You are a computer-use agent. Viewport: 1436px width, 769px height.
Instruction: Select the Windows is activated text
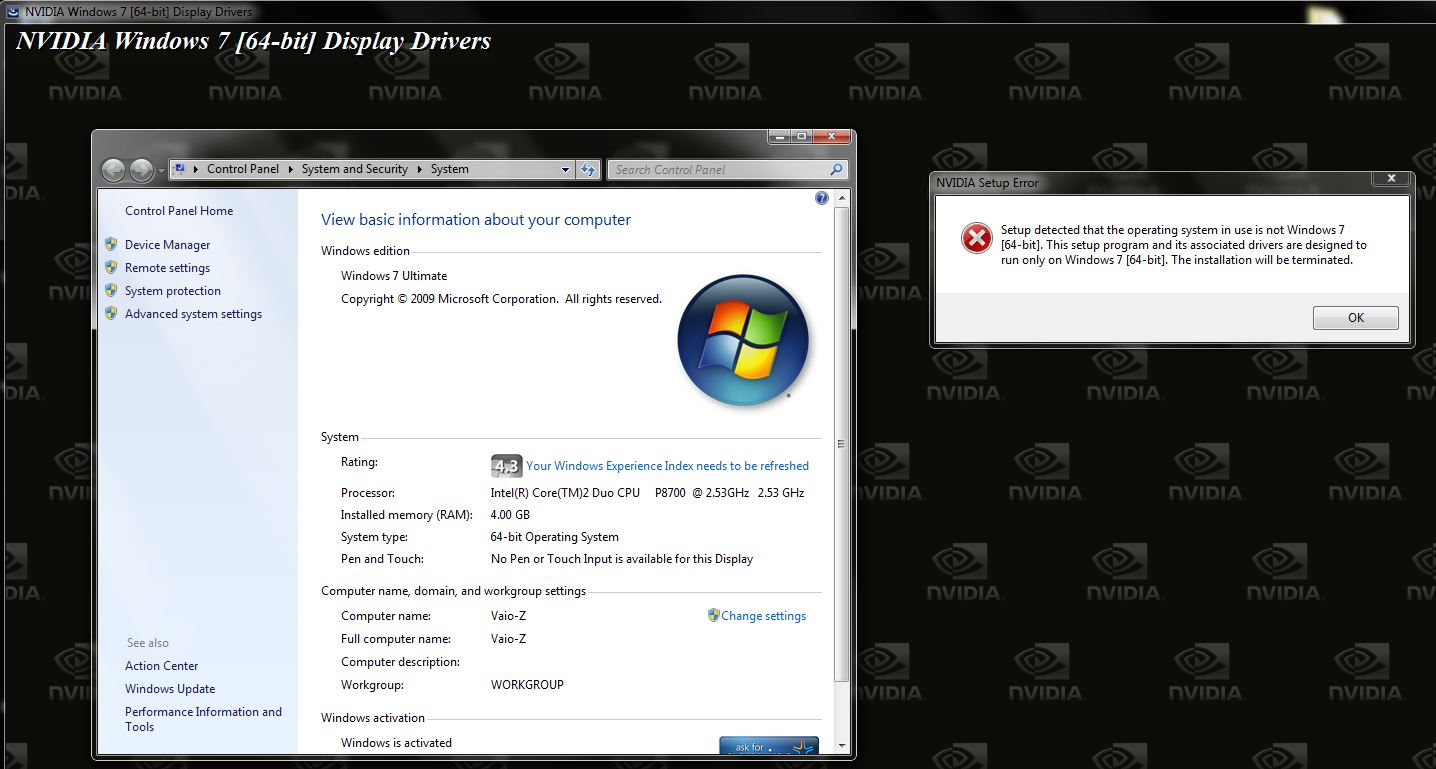tap(396, 743)
